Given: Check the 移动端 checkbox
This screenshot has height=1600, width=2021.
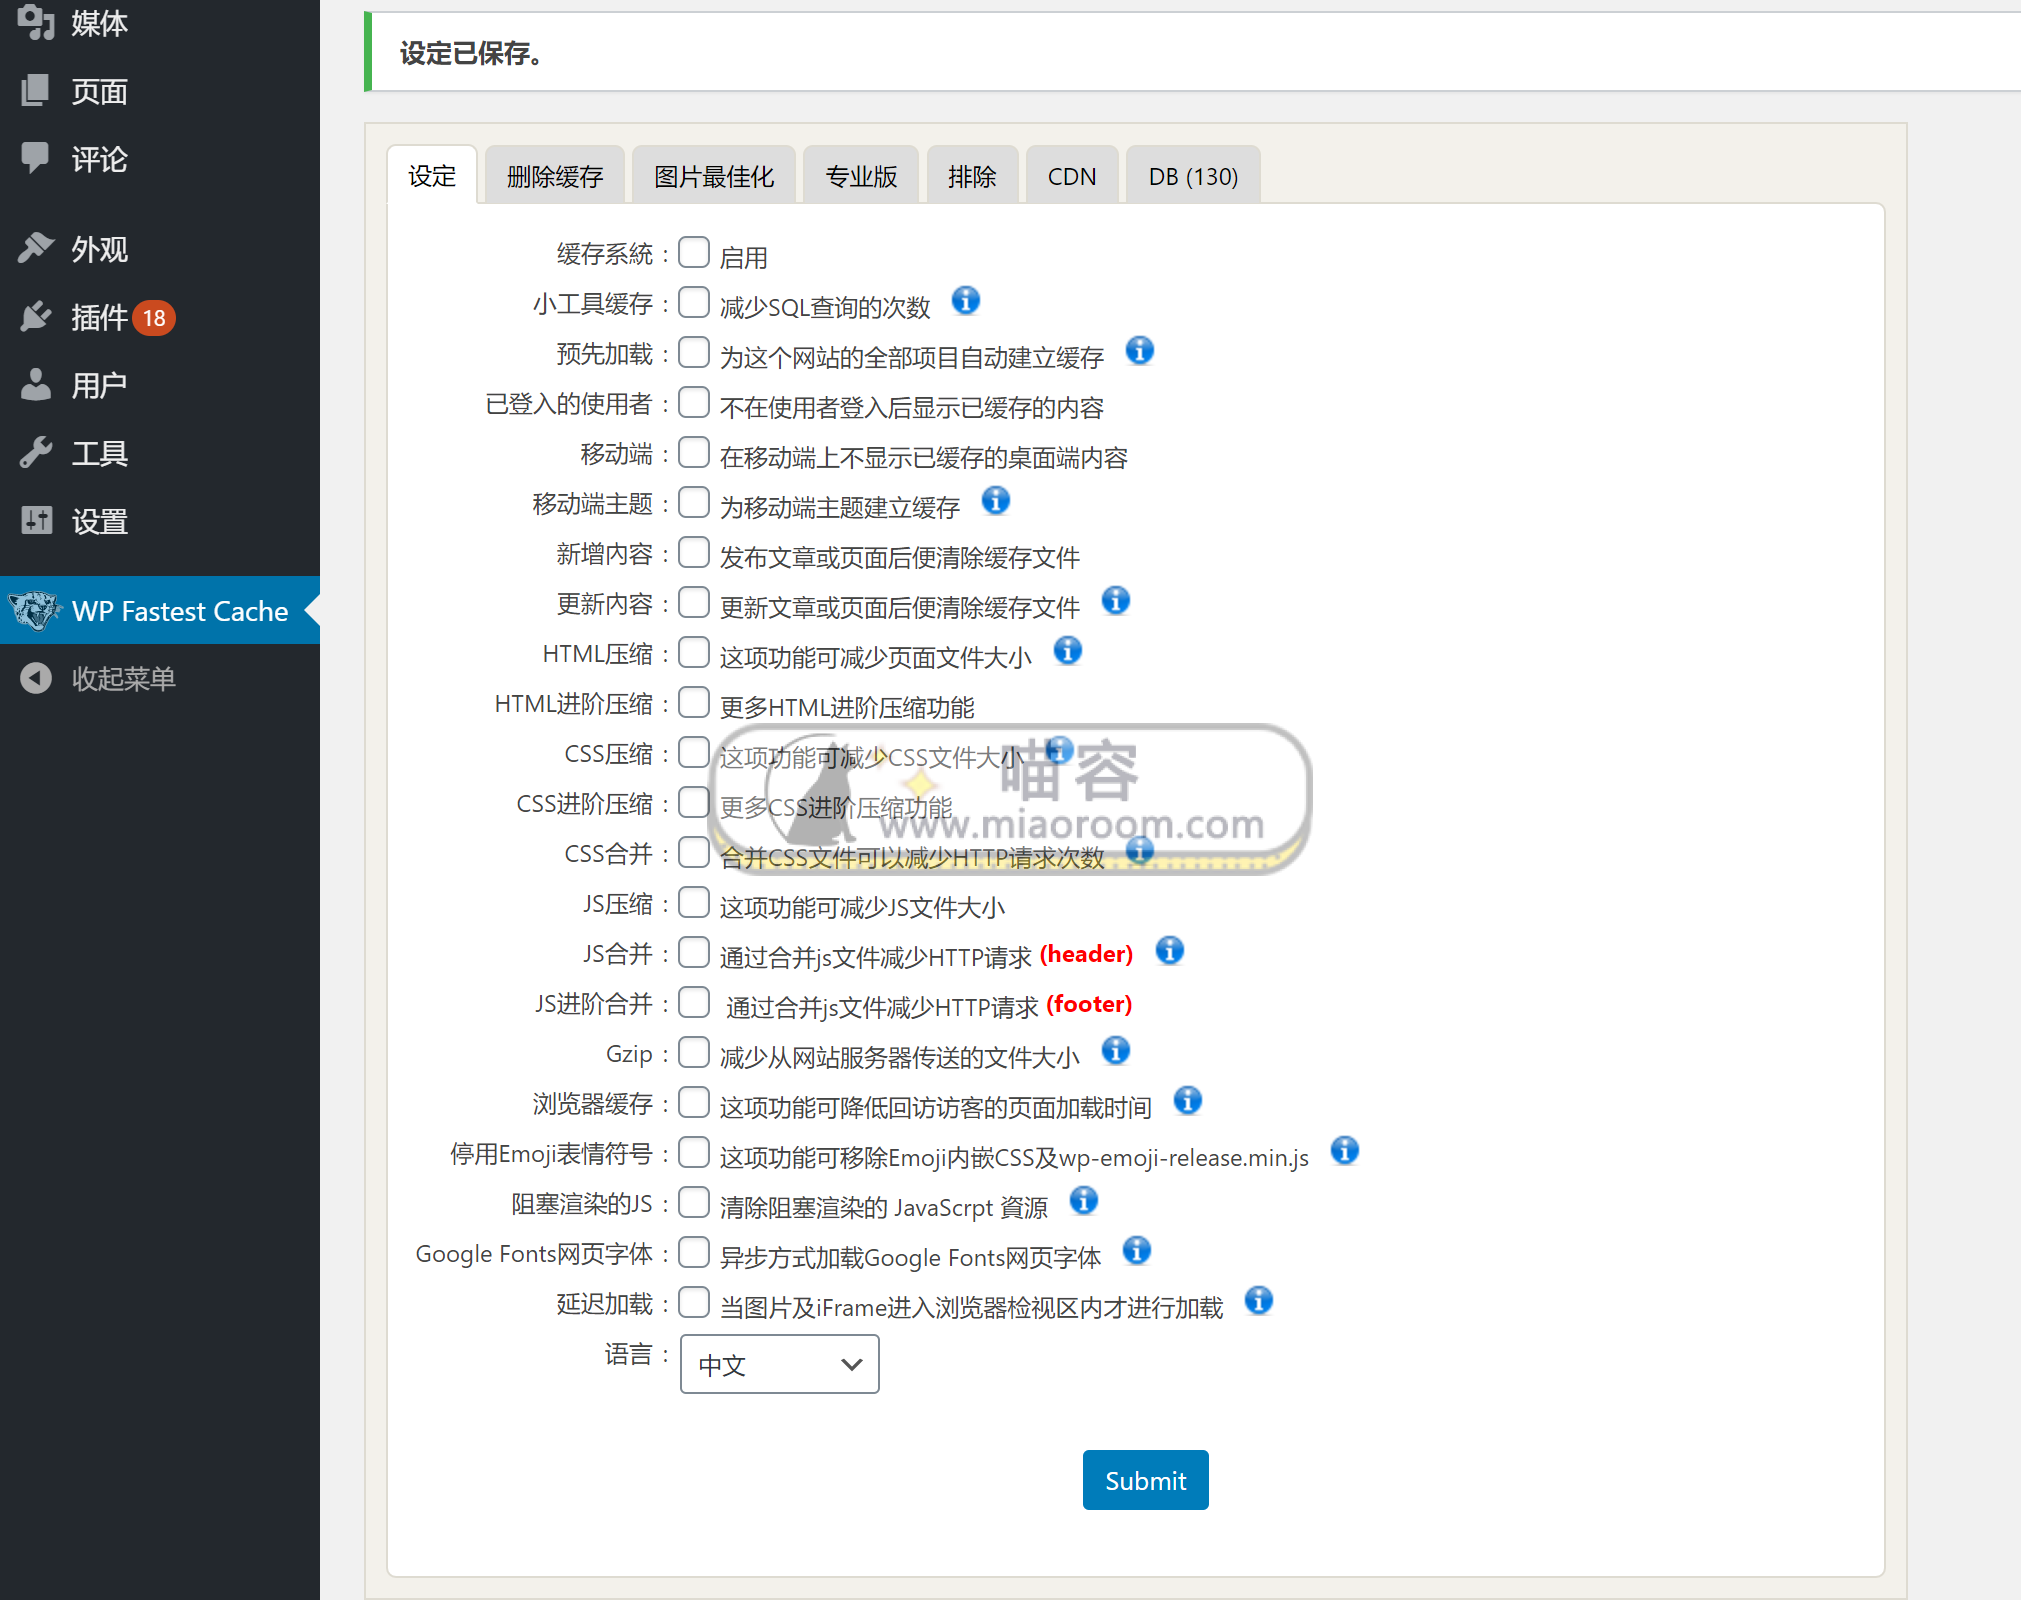Looking at the screenshot, I should click(x=694, y=452).
